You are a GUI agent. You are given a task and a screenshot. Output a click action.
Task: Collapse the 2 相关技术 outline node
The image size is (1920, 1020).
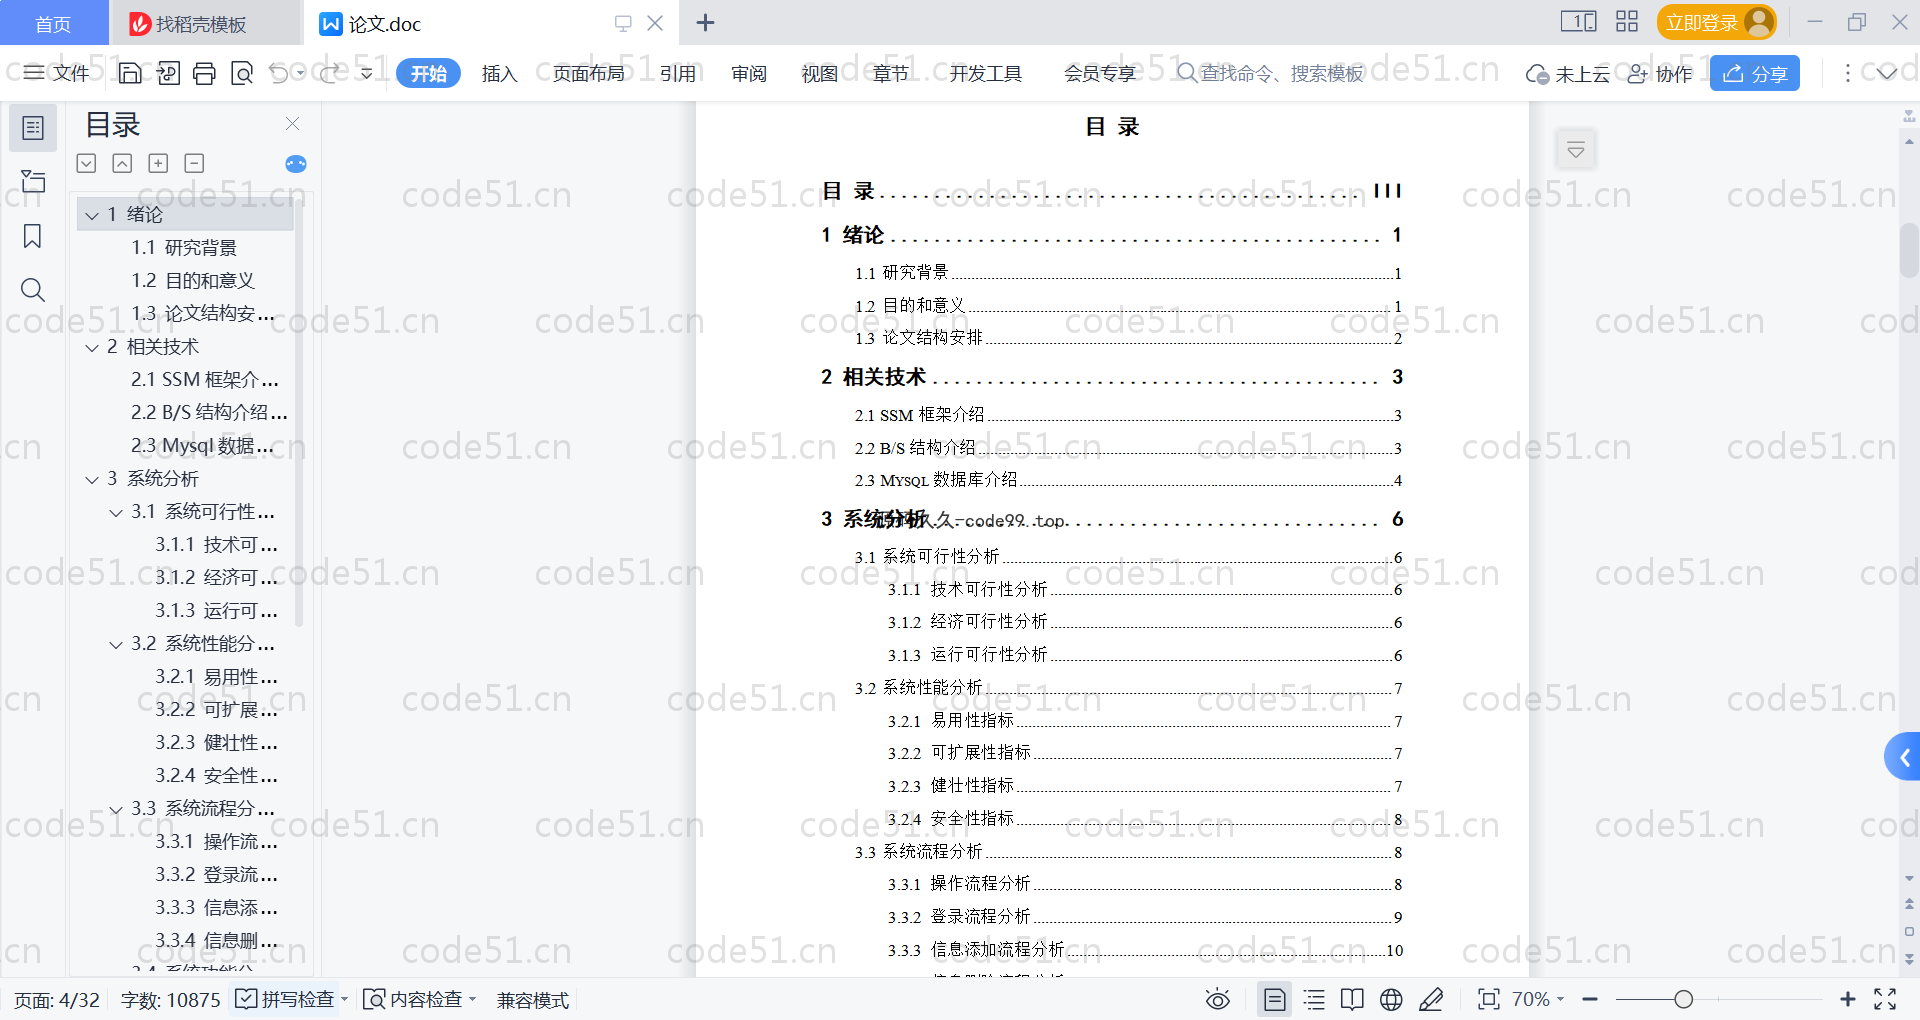[92, 347]
